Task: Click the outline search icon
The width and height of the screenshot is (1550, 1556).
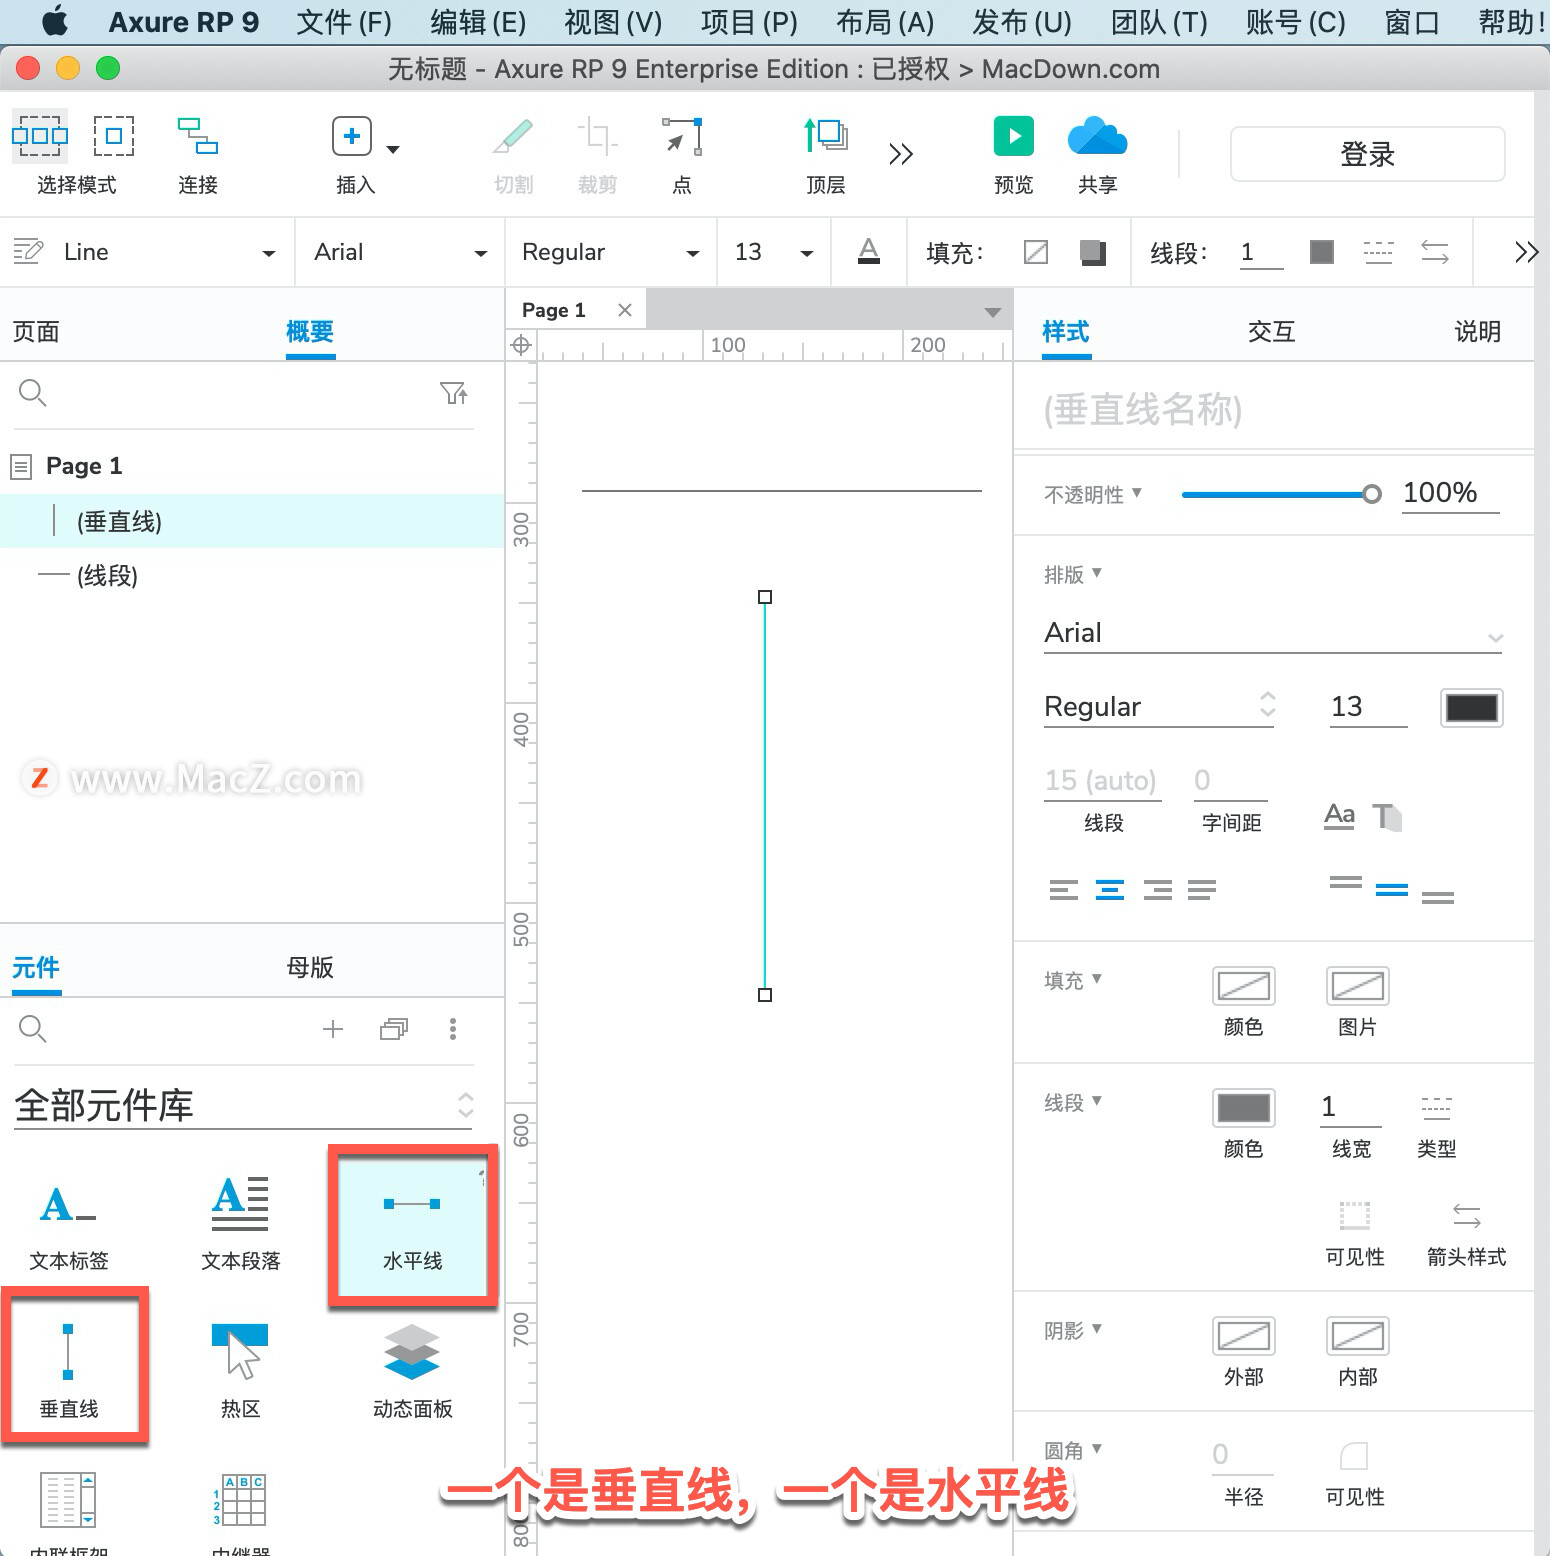Action: pos(33,393)
